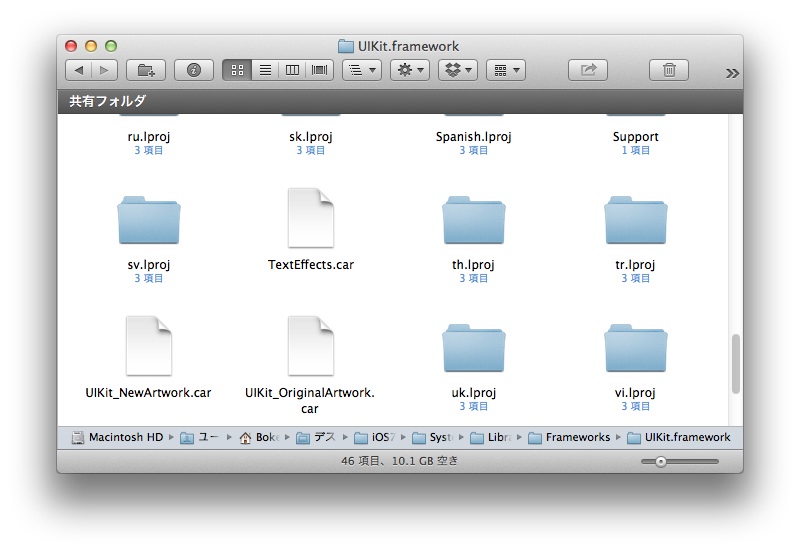Minimize the window with the yellow button
The height and width of the screenshot is (552, 800).
point(91,46)
